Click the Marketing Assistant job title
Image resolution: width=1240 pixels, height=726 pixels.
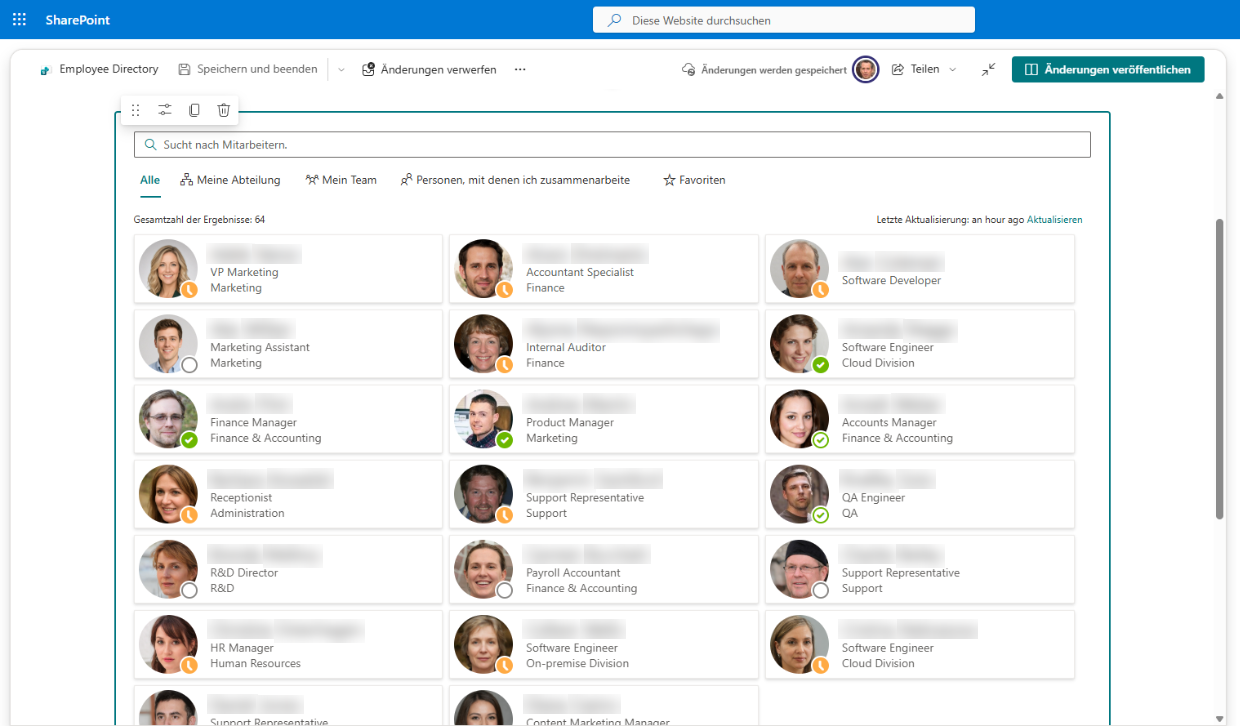(x=260, y=348)
